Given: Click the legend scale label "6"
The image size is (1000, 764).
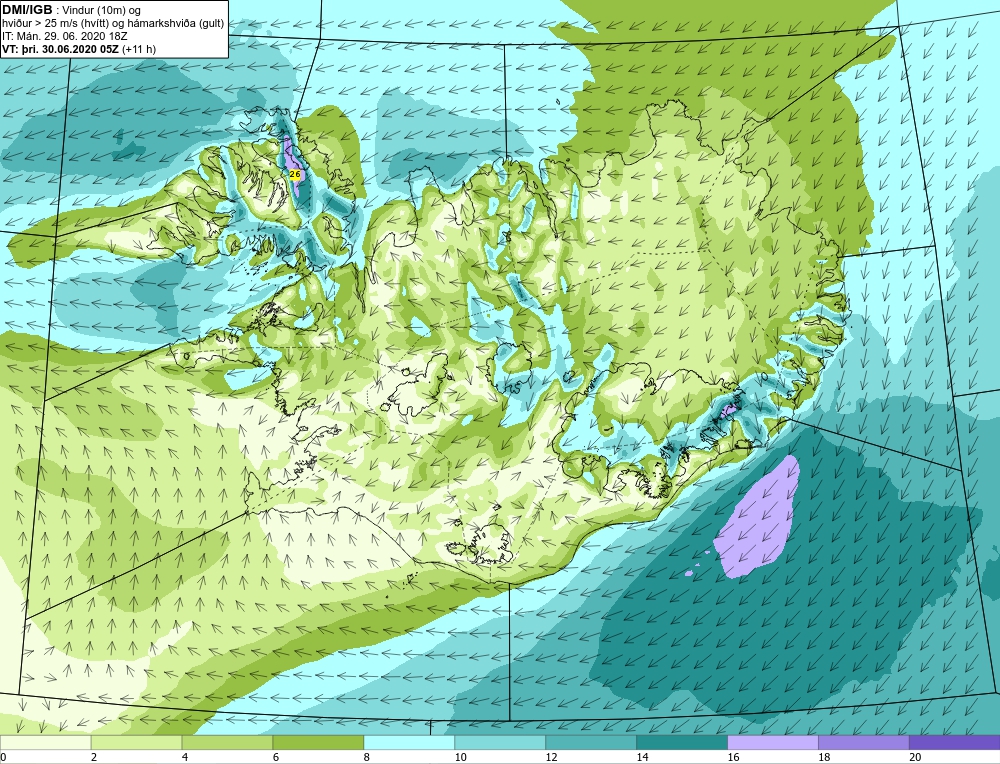Looking at the screenshot, I should pyautogui.click(x=276, y=757).
